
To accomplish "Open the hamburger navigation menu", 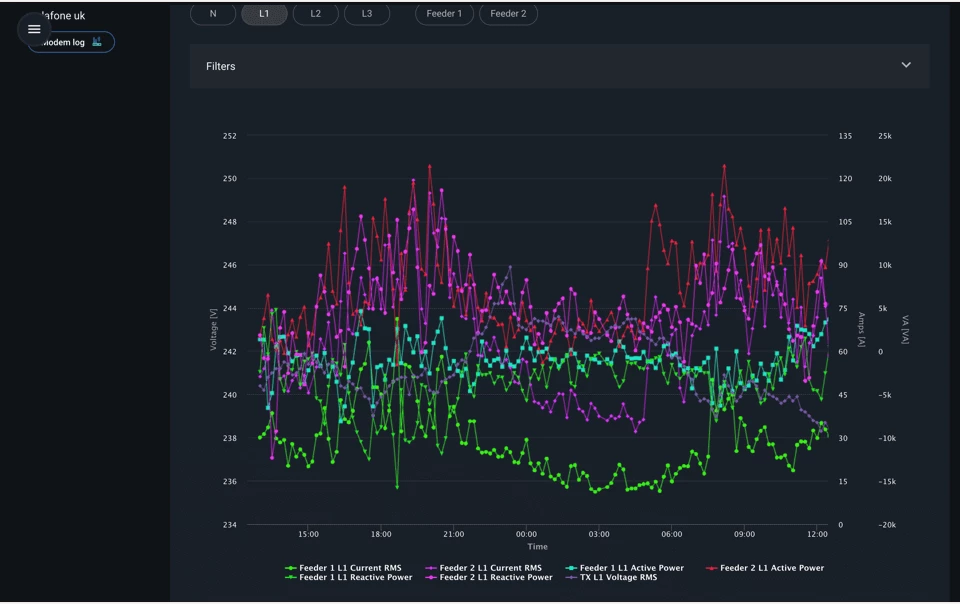I will pyautogui.click(x=34, y=29).
